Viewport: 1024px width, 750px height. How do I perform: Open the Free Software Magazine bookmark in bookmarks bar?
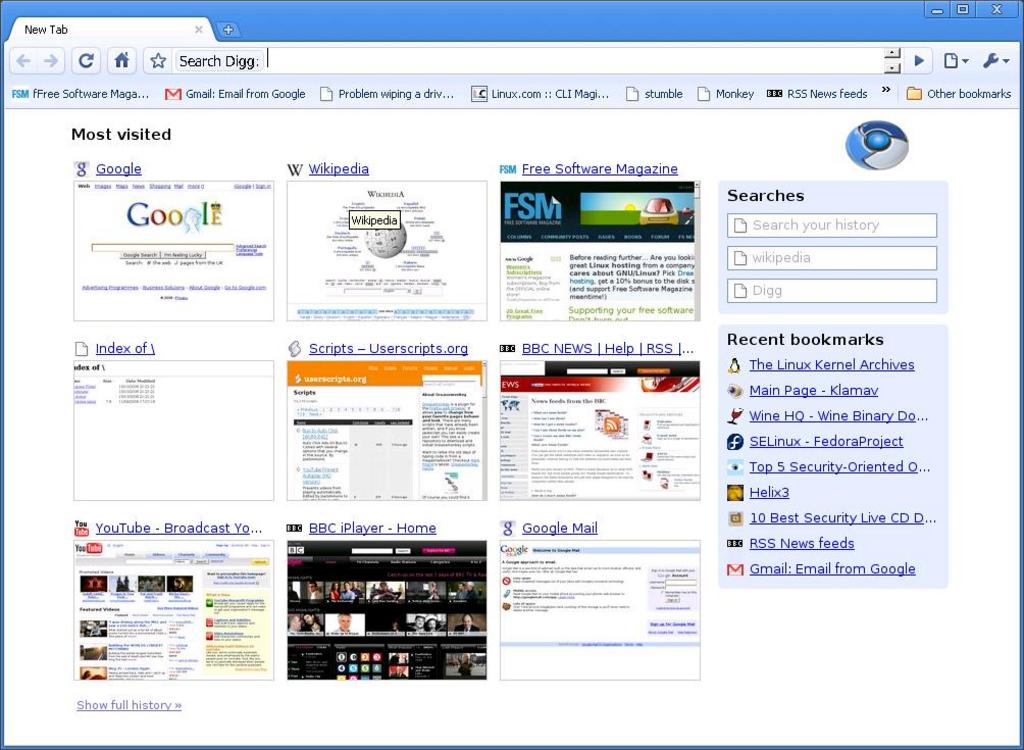(x=80, y=94)
